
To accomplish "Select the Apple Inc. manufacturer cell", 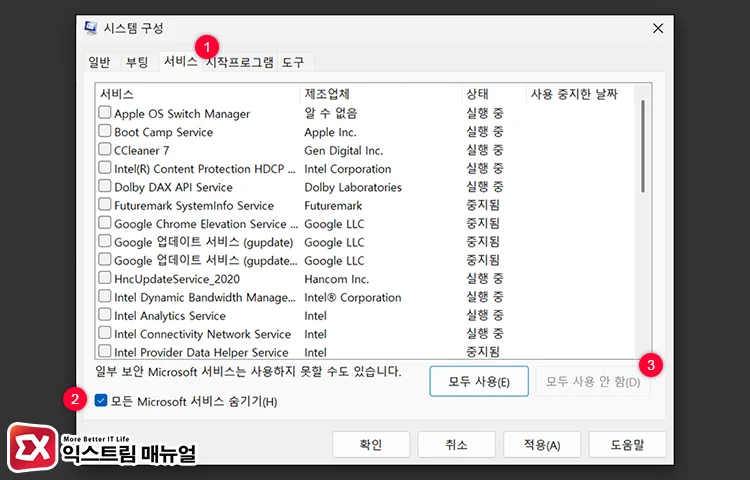I will coord(330,132).
